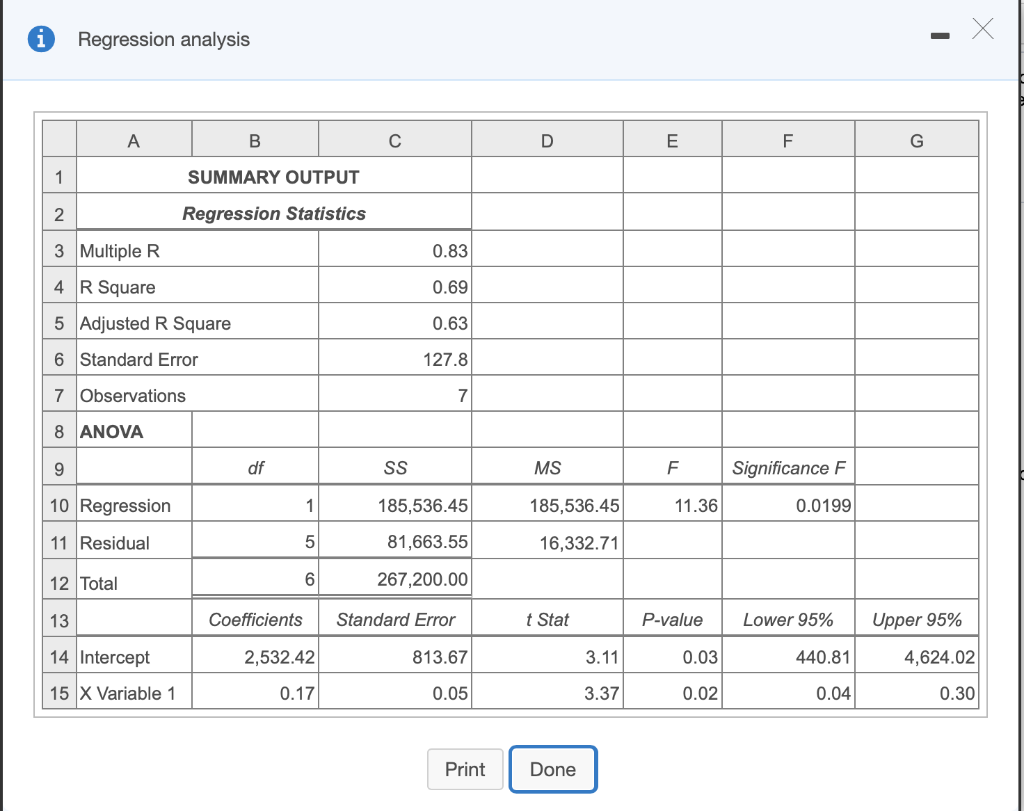The image size is (1024, 811).
Task: Select column header A
Action: (x=133, y=138)
